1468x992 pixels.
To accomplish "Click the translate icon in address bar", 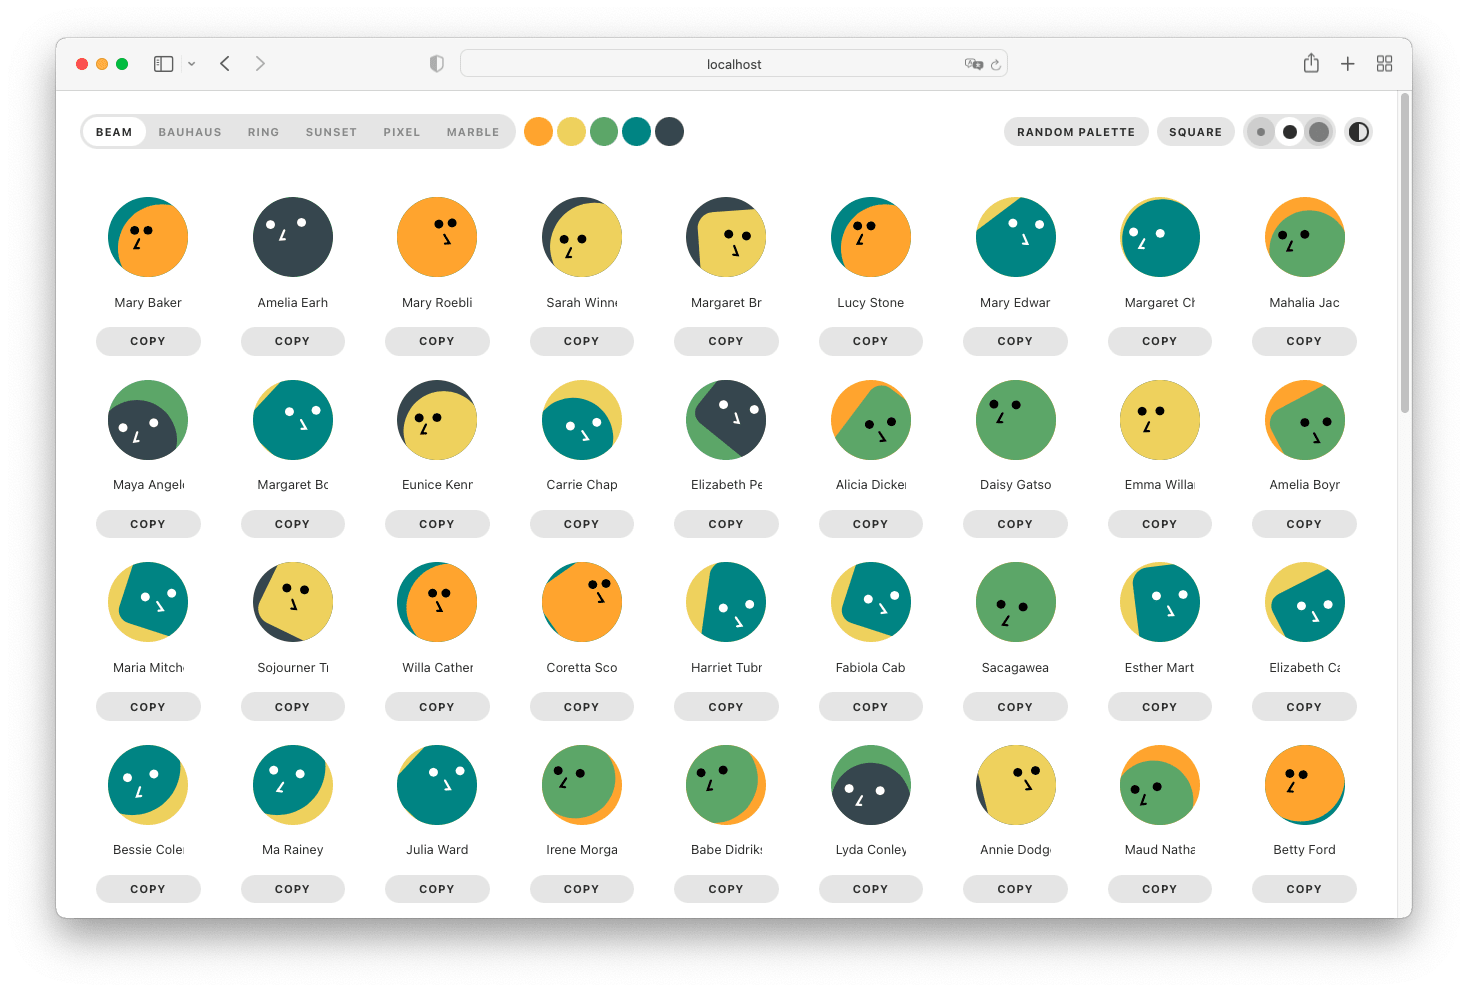I will (973, 64).
